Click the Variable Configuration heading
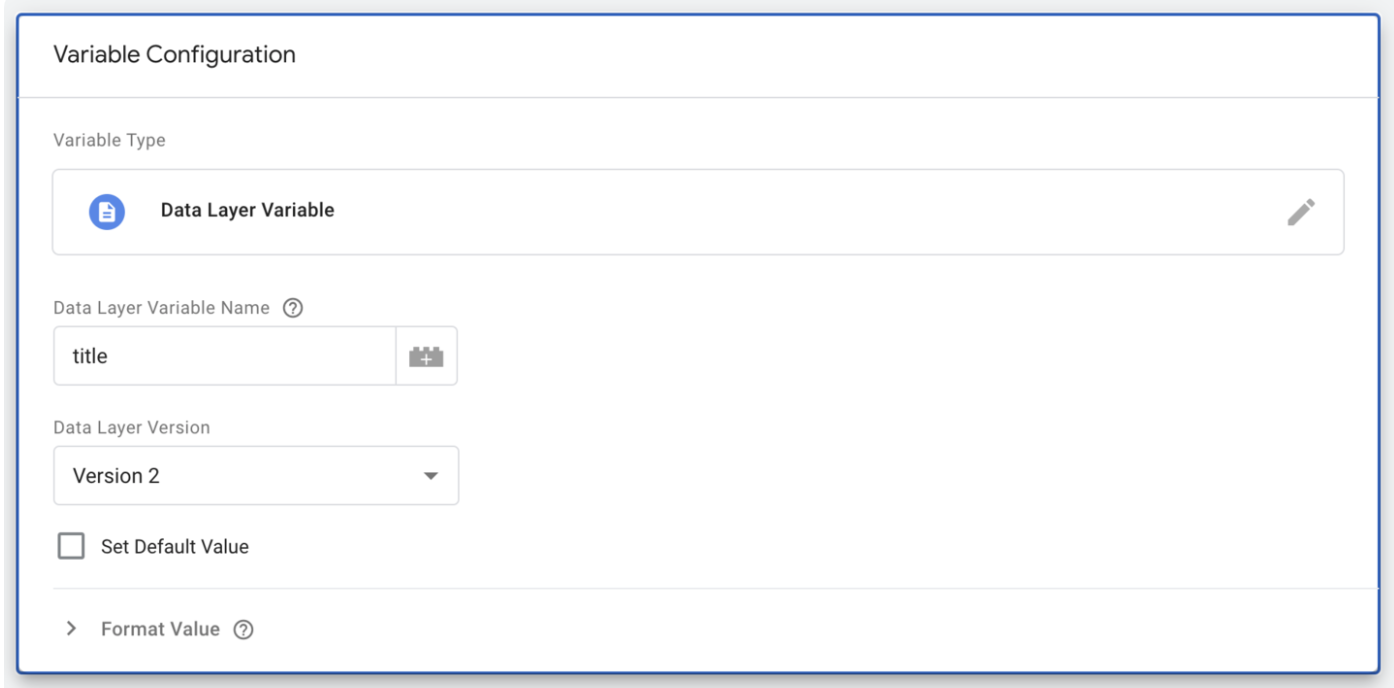Image resolution: width=1394 pixels, height=688 pixels. pos(174,55)
